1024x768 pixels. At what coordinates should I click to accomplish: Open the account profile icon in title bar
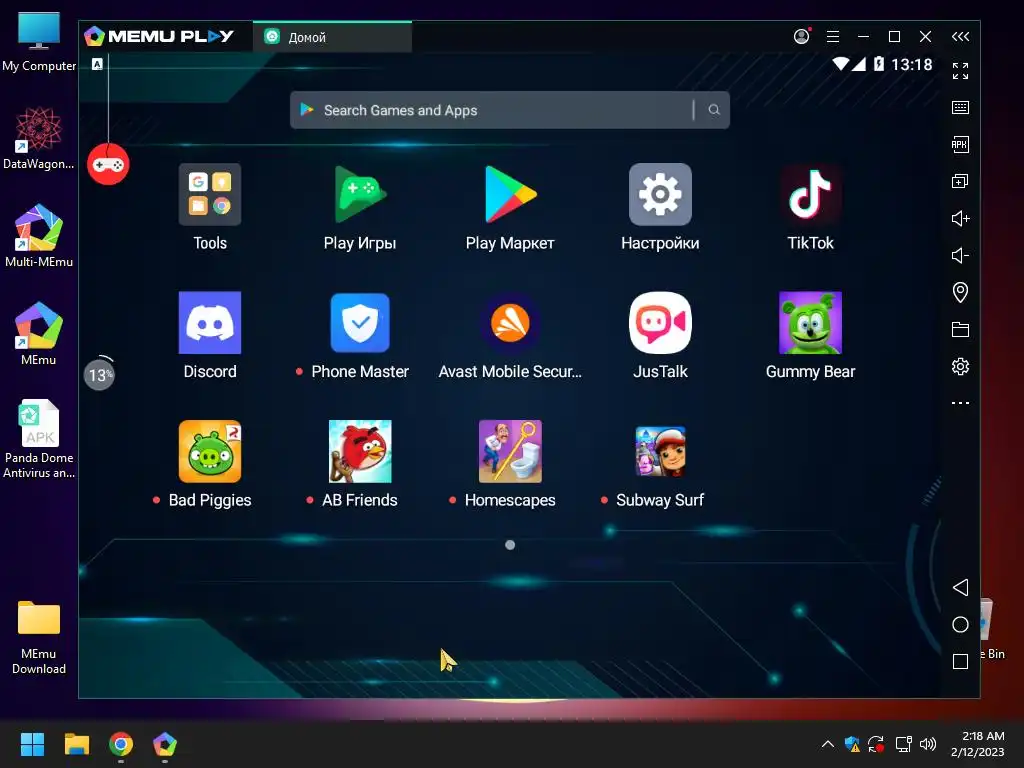pos(801,36)
